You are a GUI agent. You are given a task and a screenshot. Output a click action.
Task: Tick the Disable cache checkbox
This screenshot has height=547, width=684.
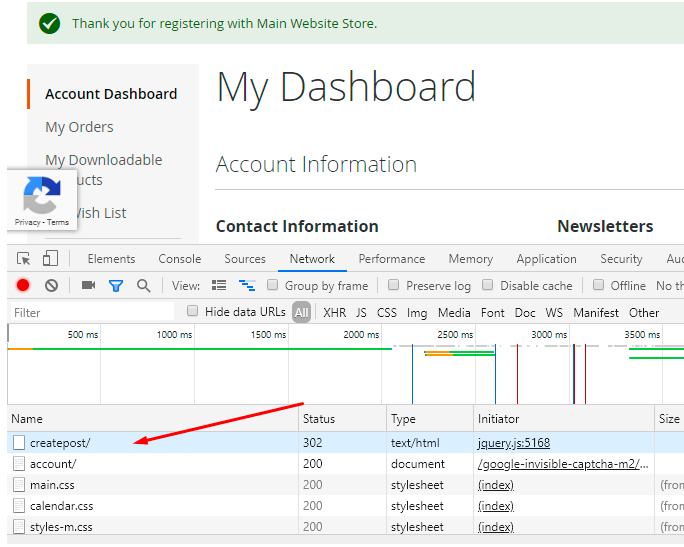pyautogui.click(x=488, y=285)
